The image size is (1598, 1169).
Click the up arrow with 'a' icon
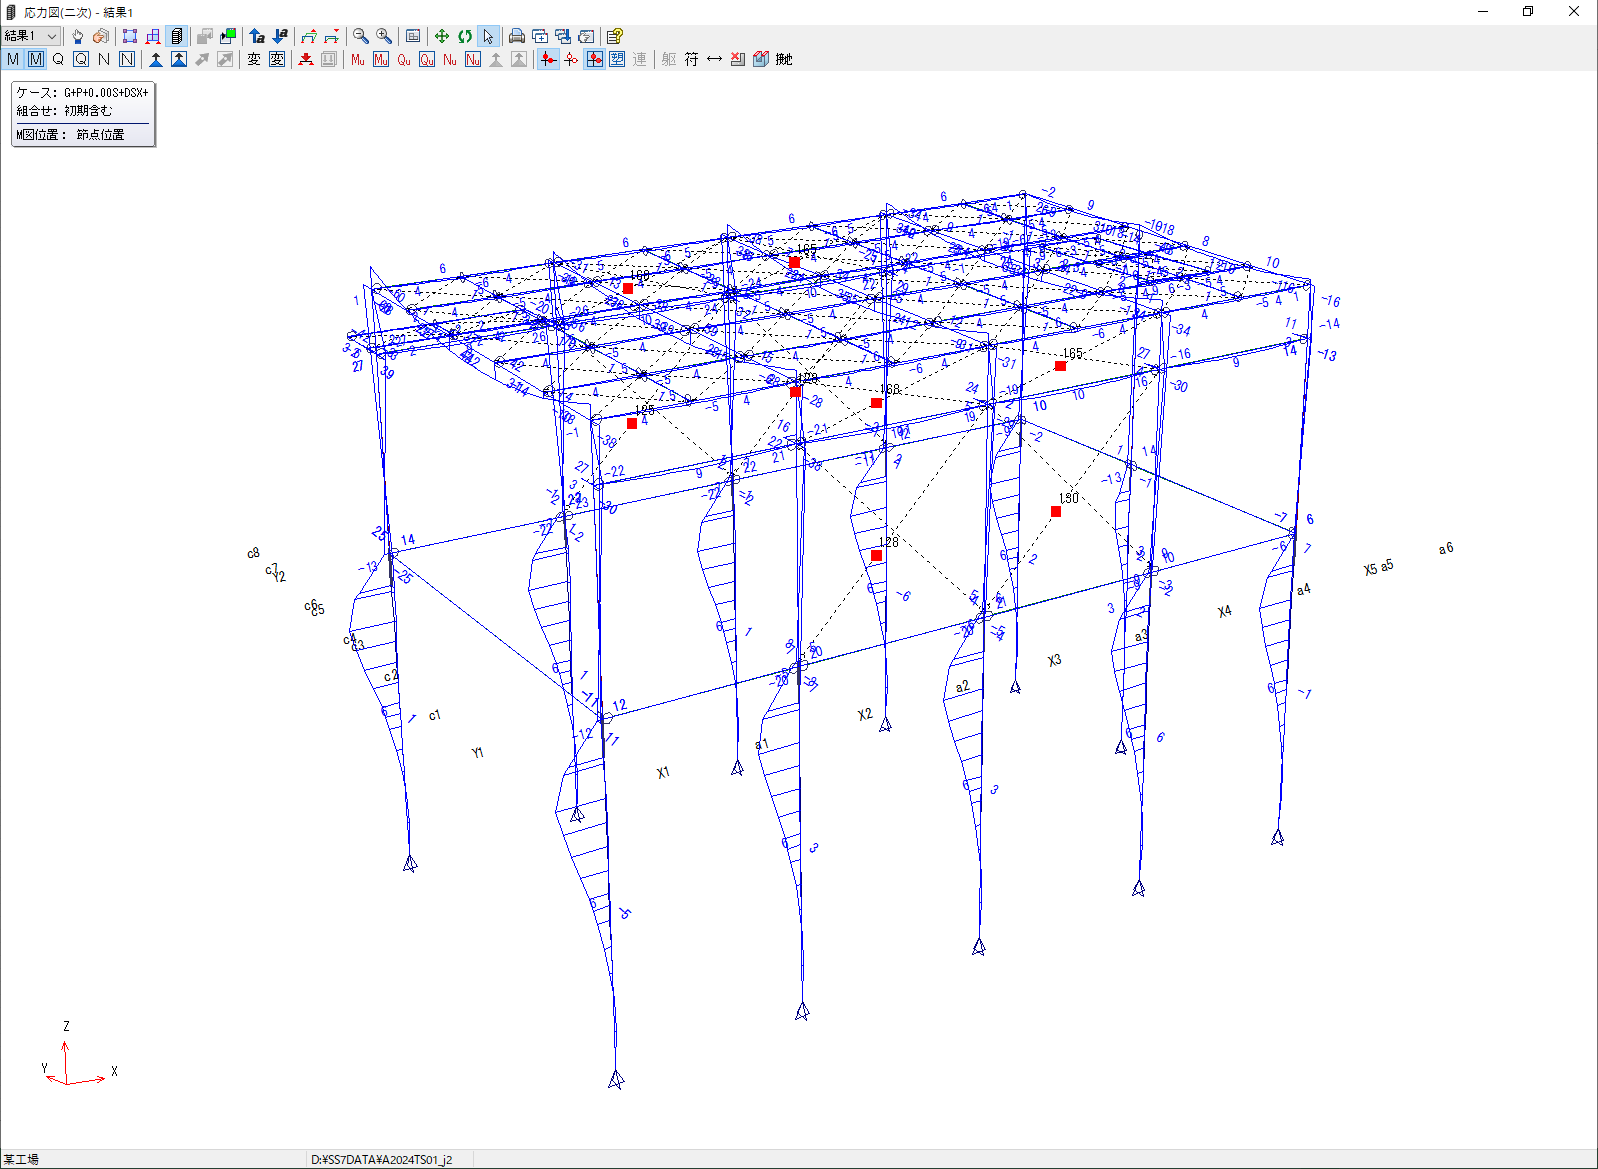pos(257,36)
